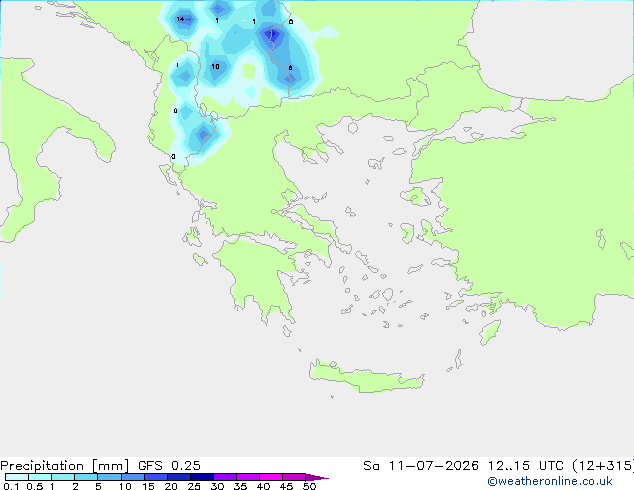Select the 15–20 mm legend color swatch
The width and height of the screenshot is (634, 490).
tap(156, 477)
